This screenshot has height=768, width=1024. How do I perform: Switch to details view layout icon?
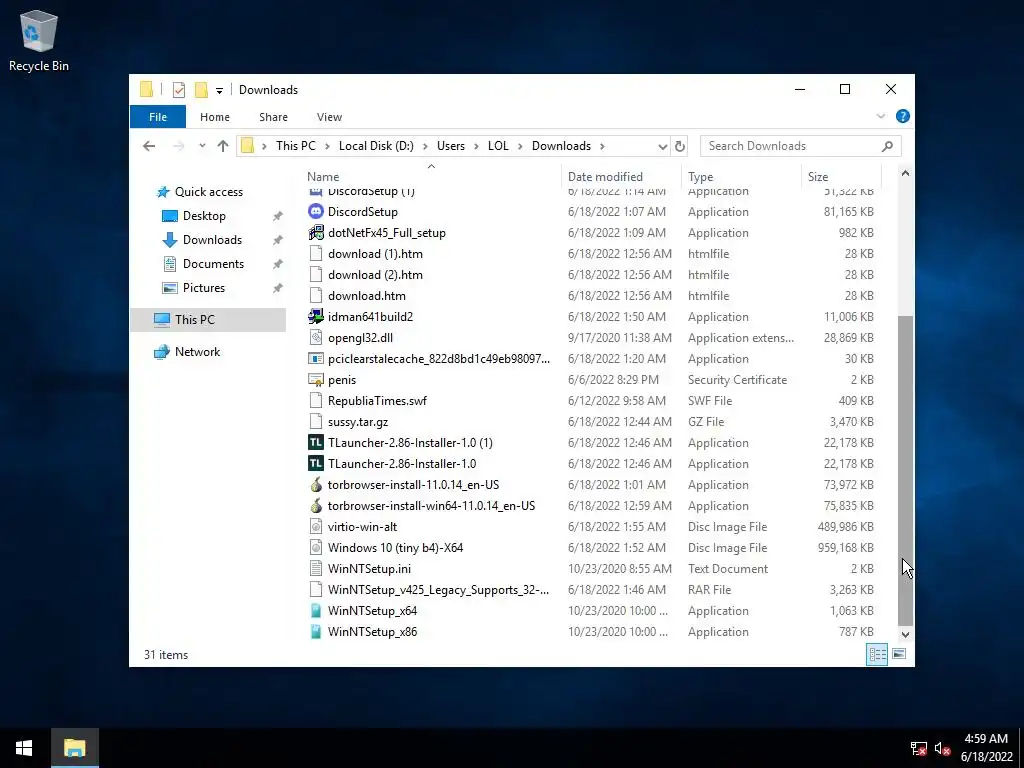[876, 654]
